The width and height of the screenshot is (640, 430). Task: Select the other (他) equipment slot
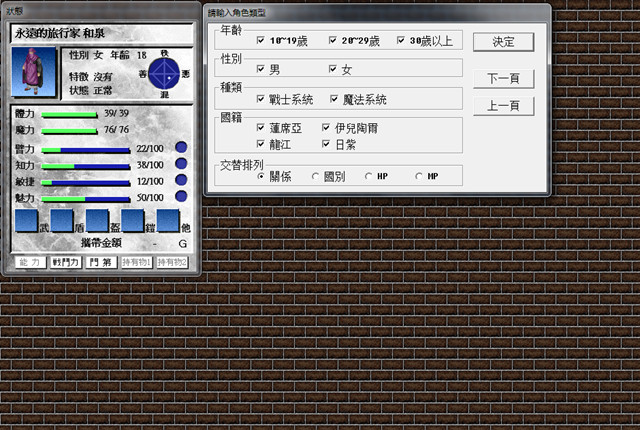coord(168,221)
